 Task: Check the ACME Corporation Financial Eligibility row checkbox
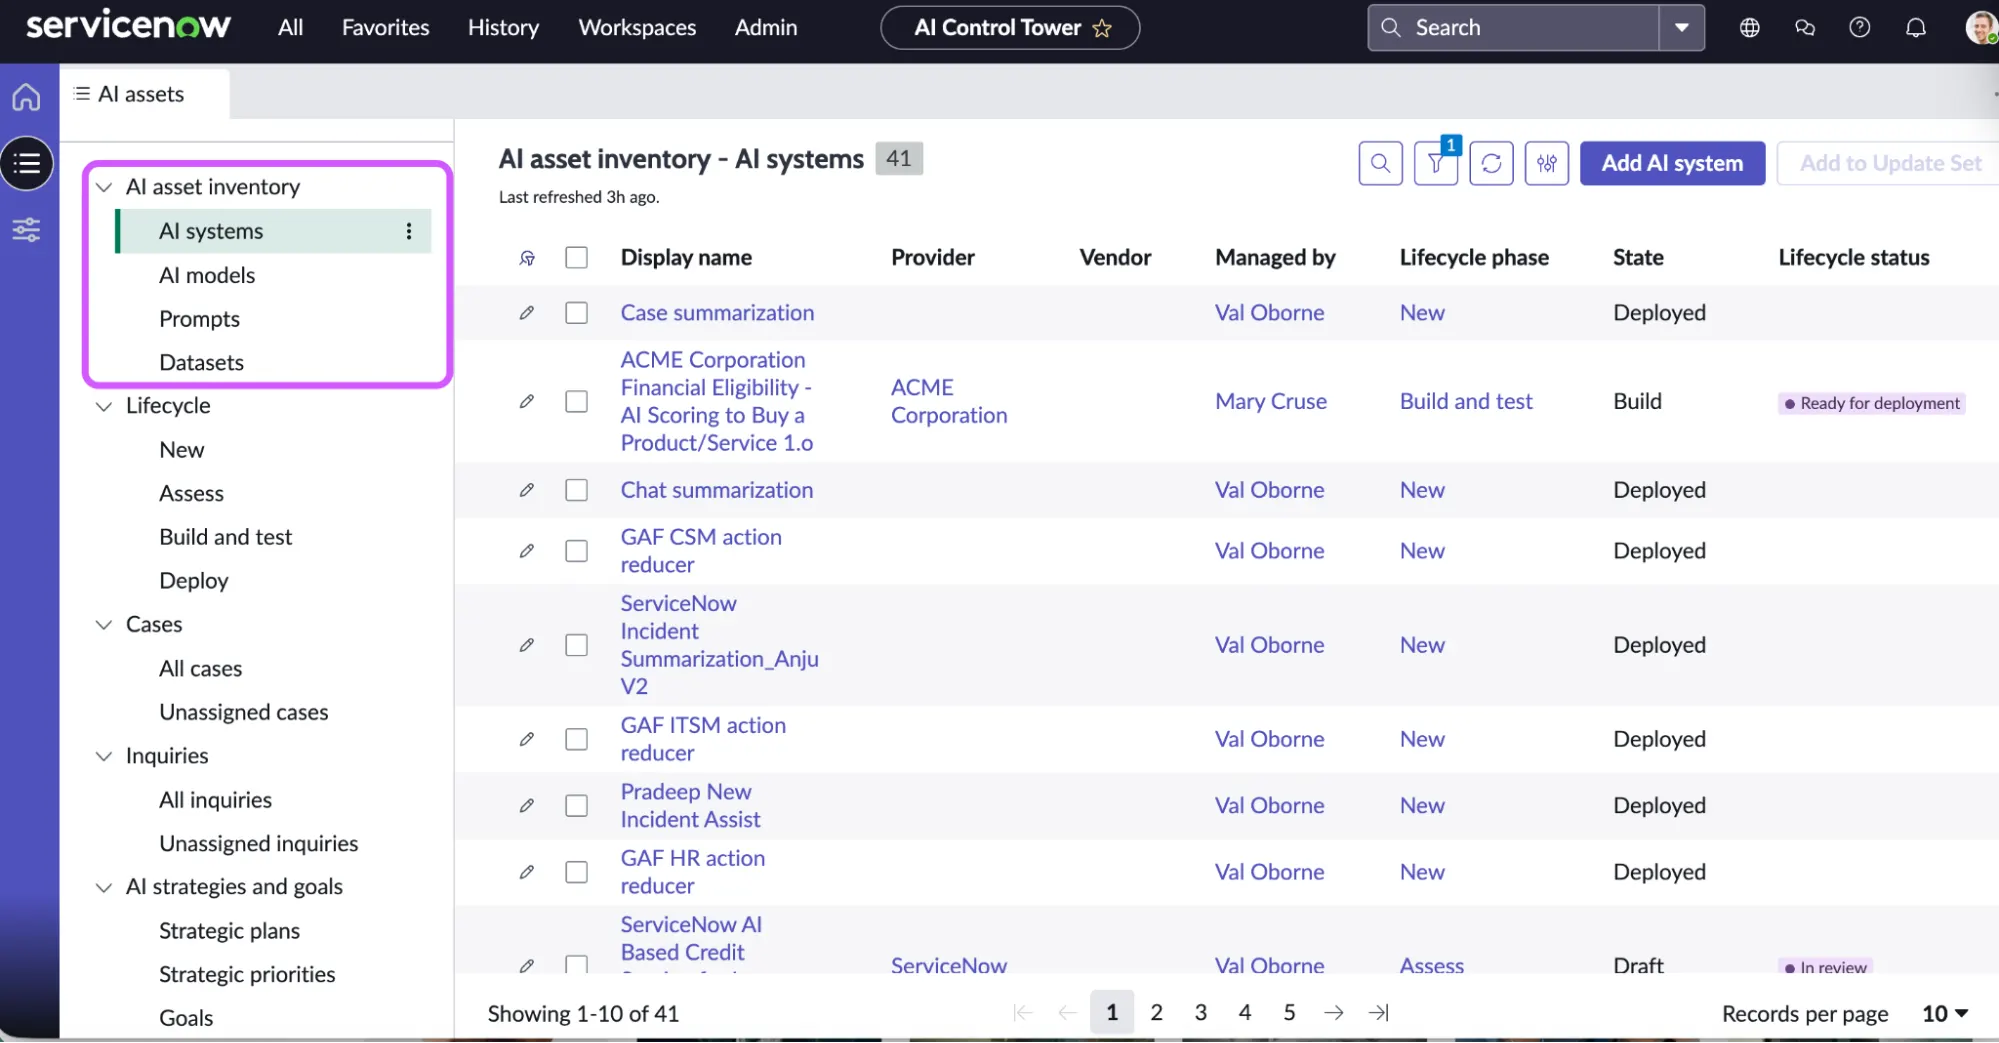pos(576,402)
